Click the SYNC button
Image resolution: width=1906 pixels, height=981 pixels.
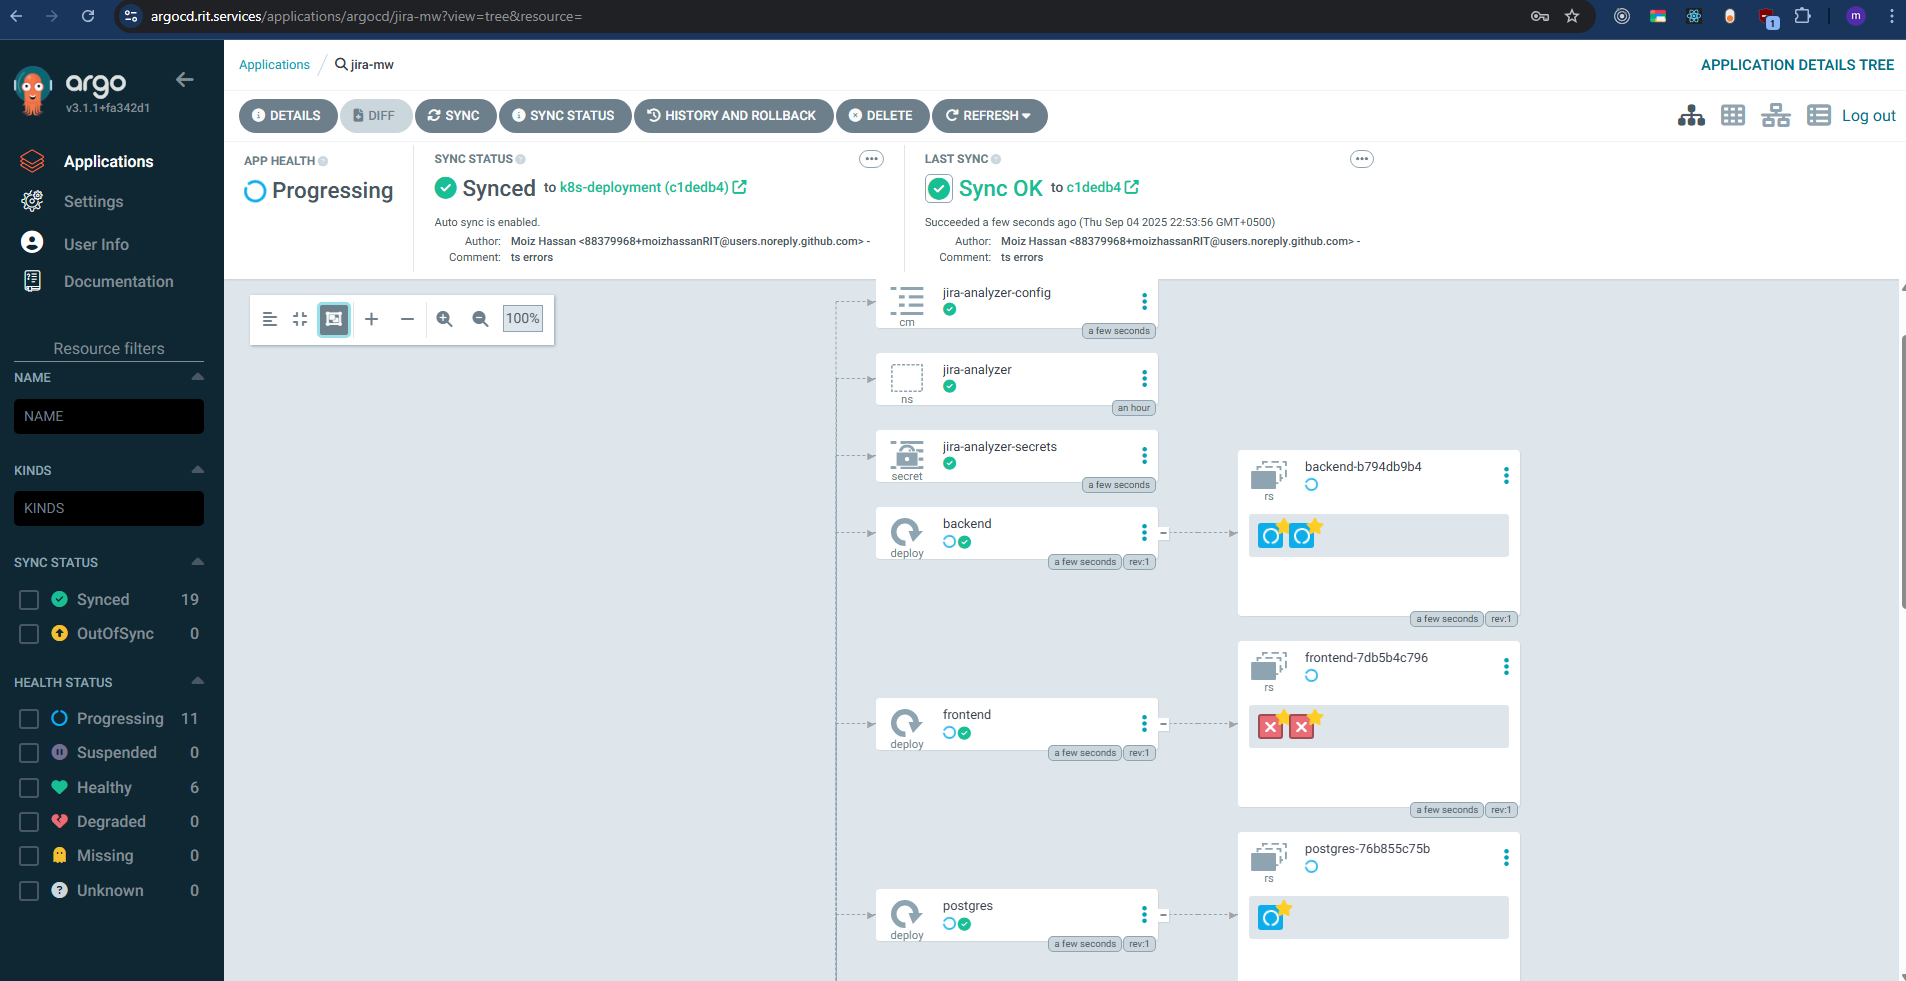[454, 116]
